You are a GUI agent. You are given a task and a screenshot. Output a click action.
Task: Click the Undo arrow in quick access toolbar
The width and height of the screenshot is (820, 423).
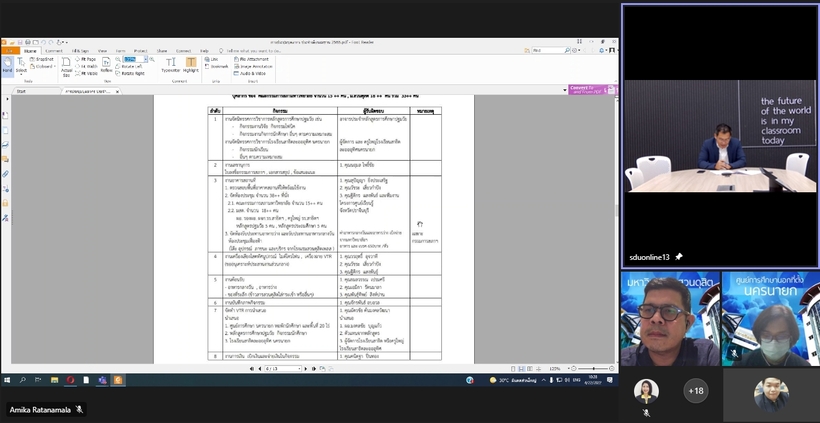tap(43, 42)
